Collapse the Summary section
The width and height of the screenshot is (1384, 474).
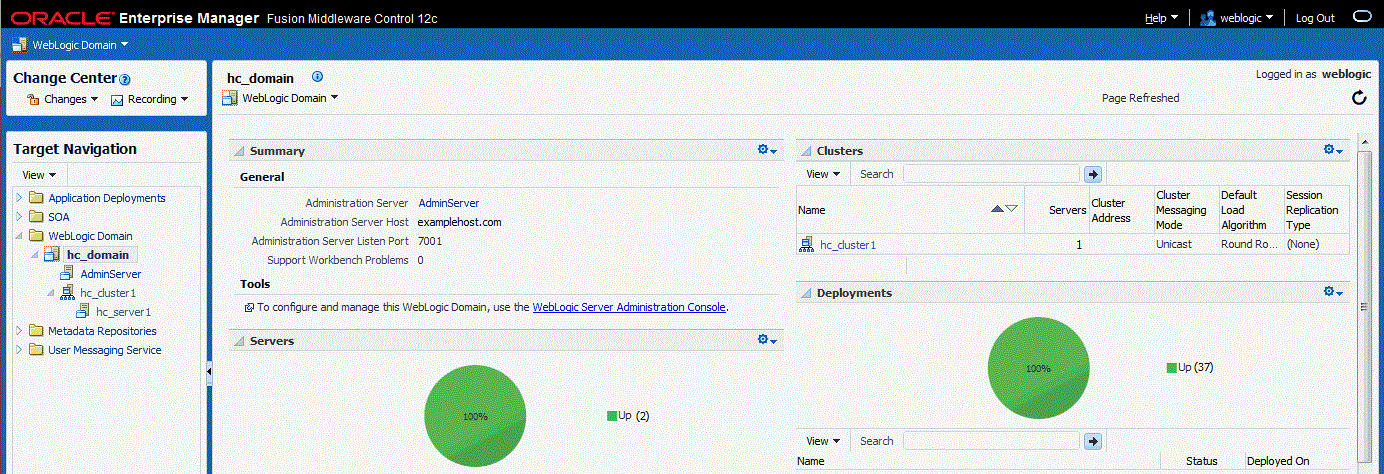click(239, 151)
